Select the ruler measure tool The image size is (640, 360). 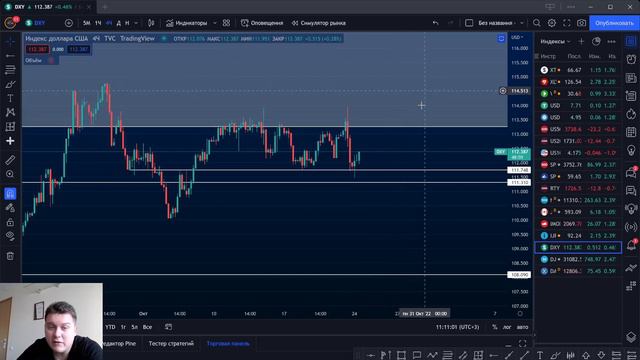(10, 160)
